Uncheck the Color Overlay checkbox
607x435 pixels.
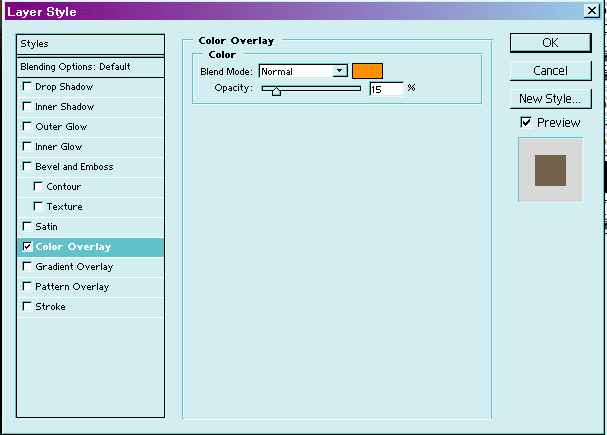tap(27, 247)
